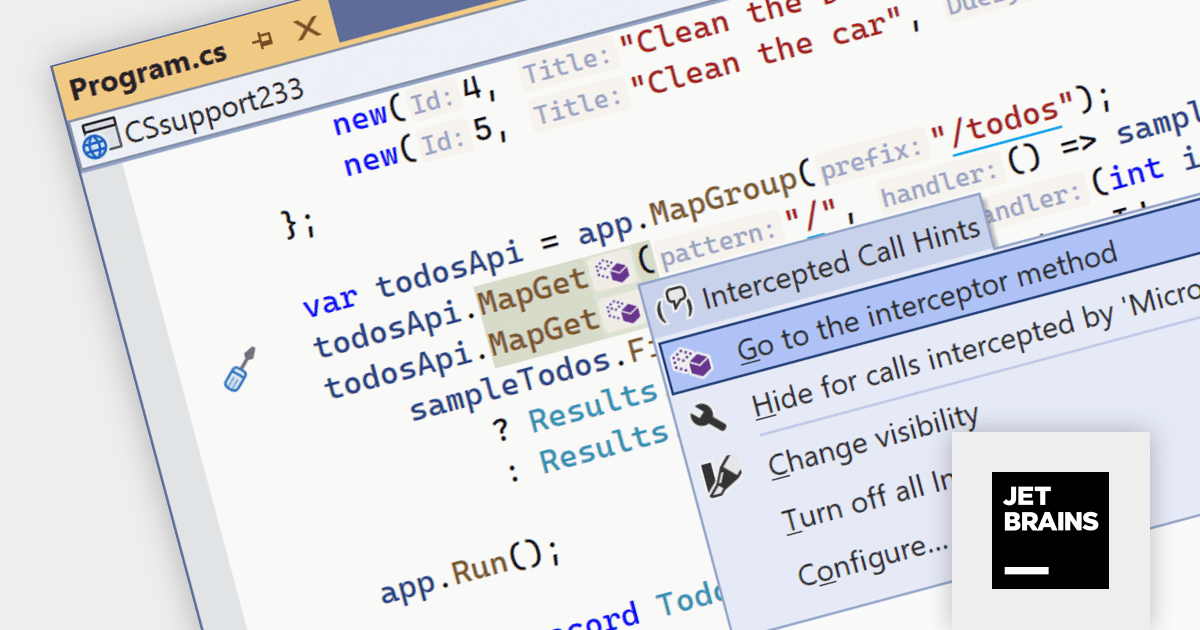Viewport: 1200px width, 630px height.
Task: Click interceptor icon after first MapGet call
Action: point(613,271)
